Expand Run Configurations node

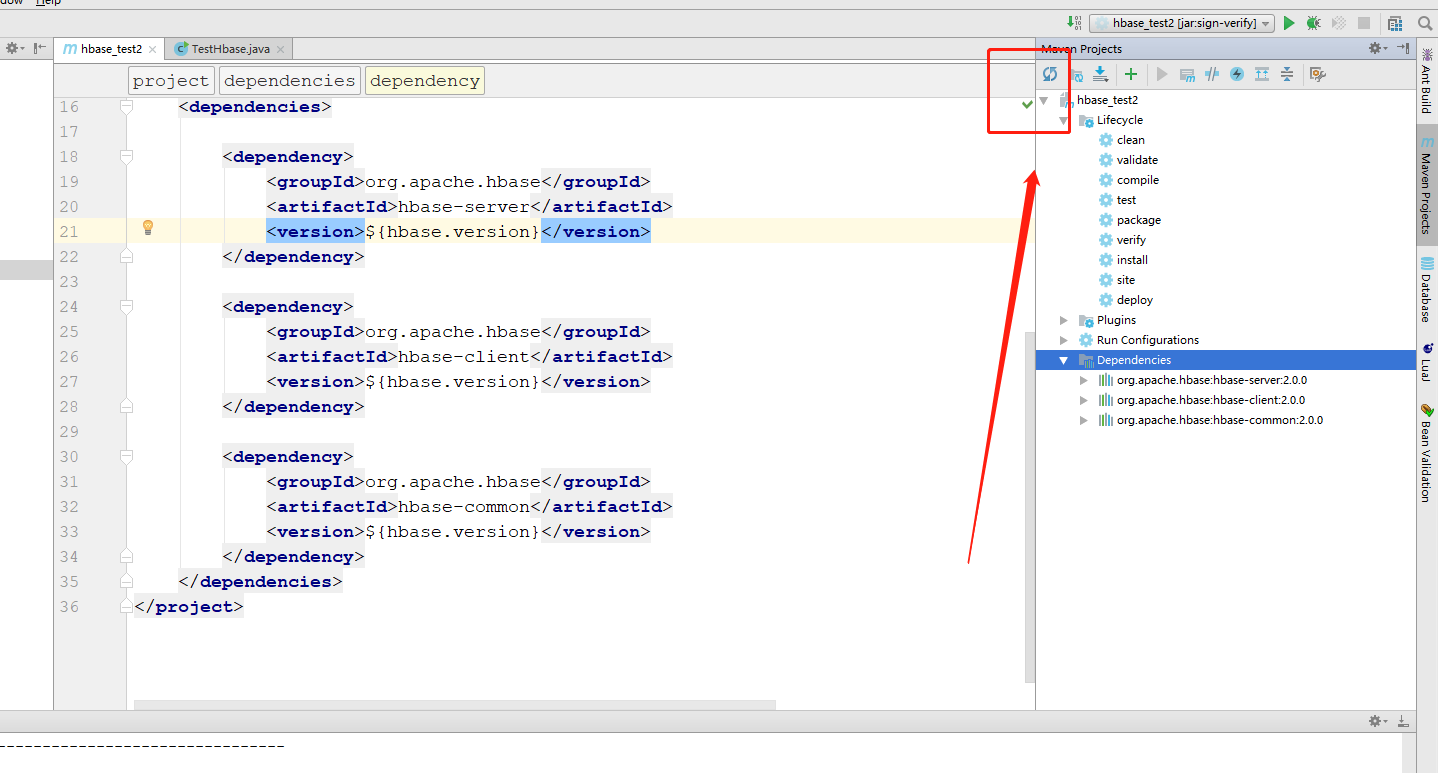tap(1064, 340)
